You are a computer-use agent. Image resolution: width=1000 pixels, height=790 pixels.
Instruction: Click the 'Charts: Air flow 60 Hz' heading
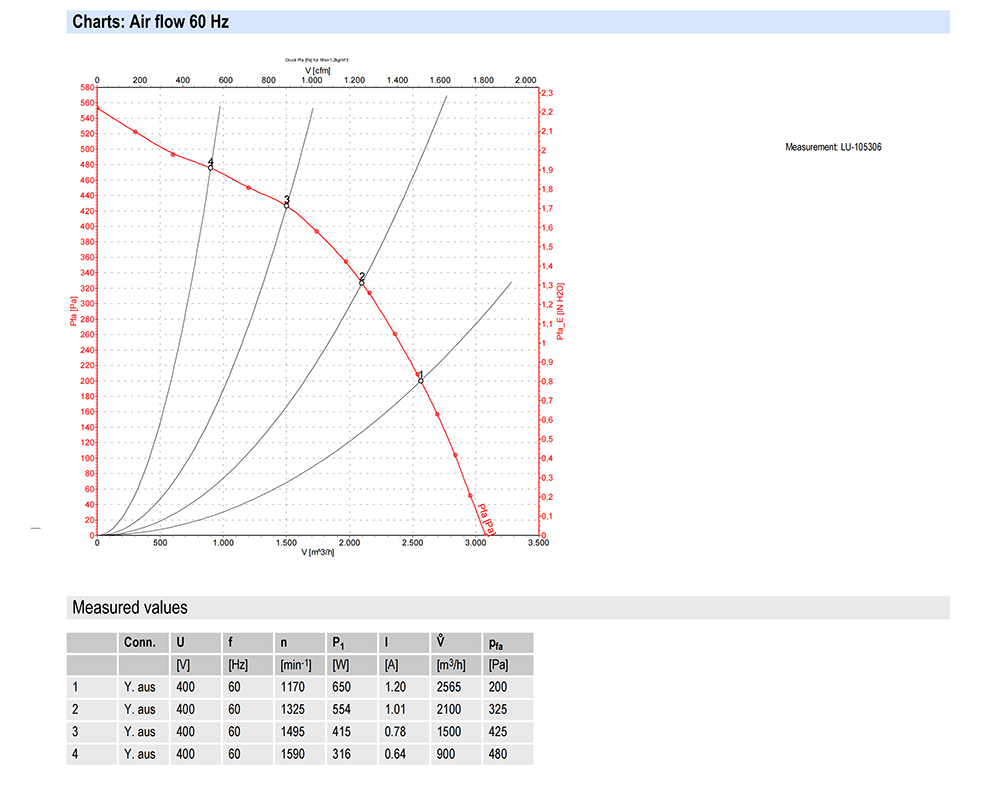pyautogui.click(x=150, y=22)
